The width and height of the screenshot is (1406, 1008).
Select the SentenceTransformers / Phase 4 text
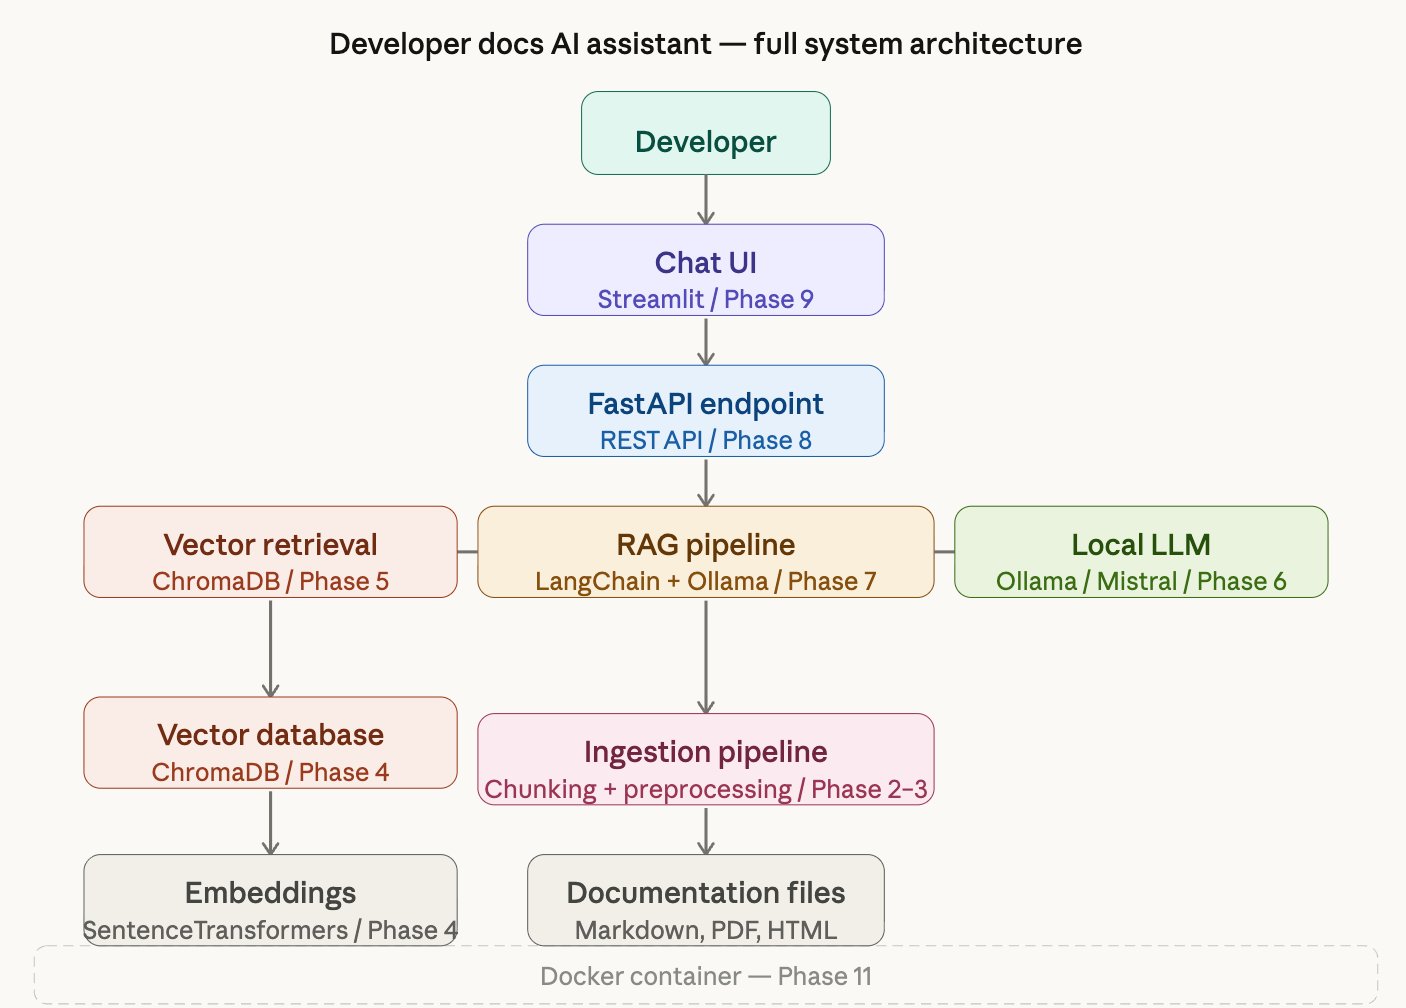[269, 929]
